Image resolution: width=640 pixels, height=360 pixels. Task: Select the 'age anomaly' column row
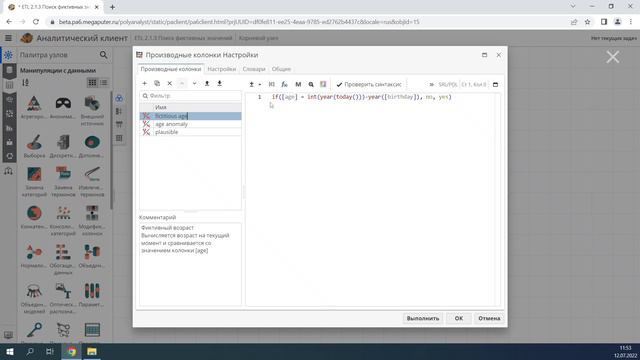coord(191,124)
